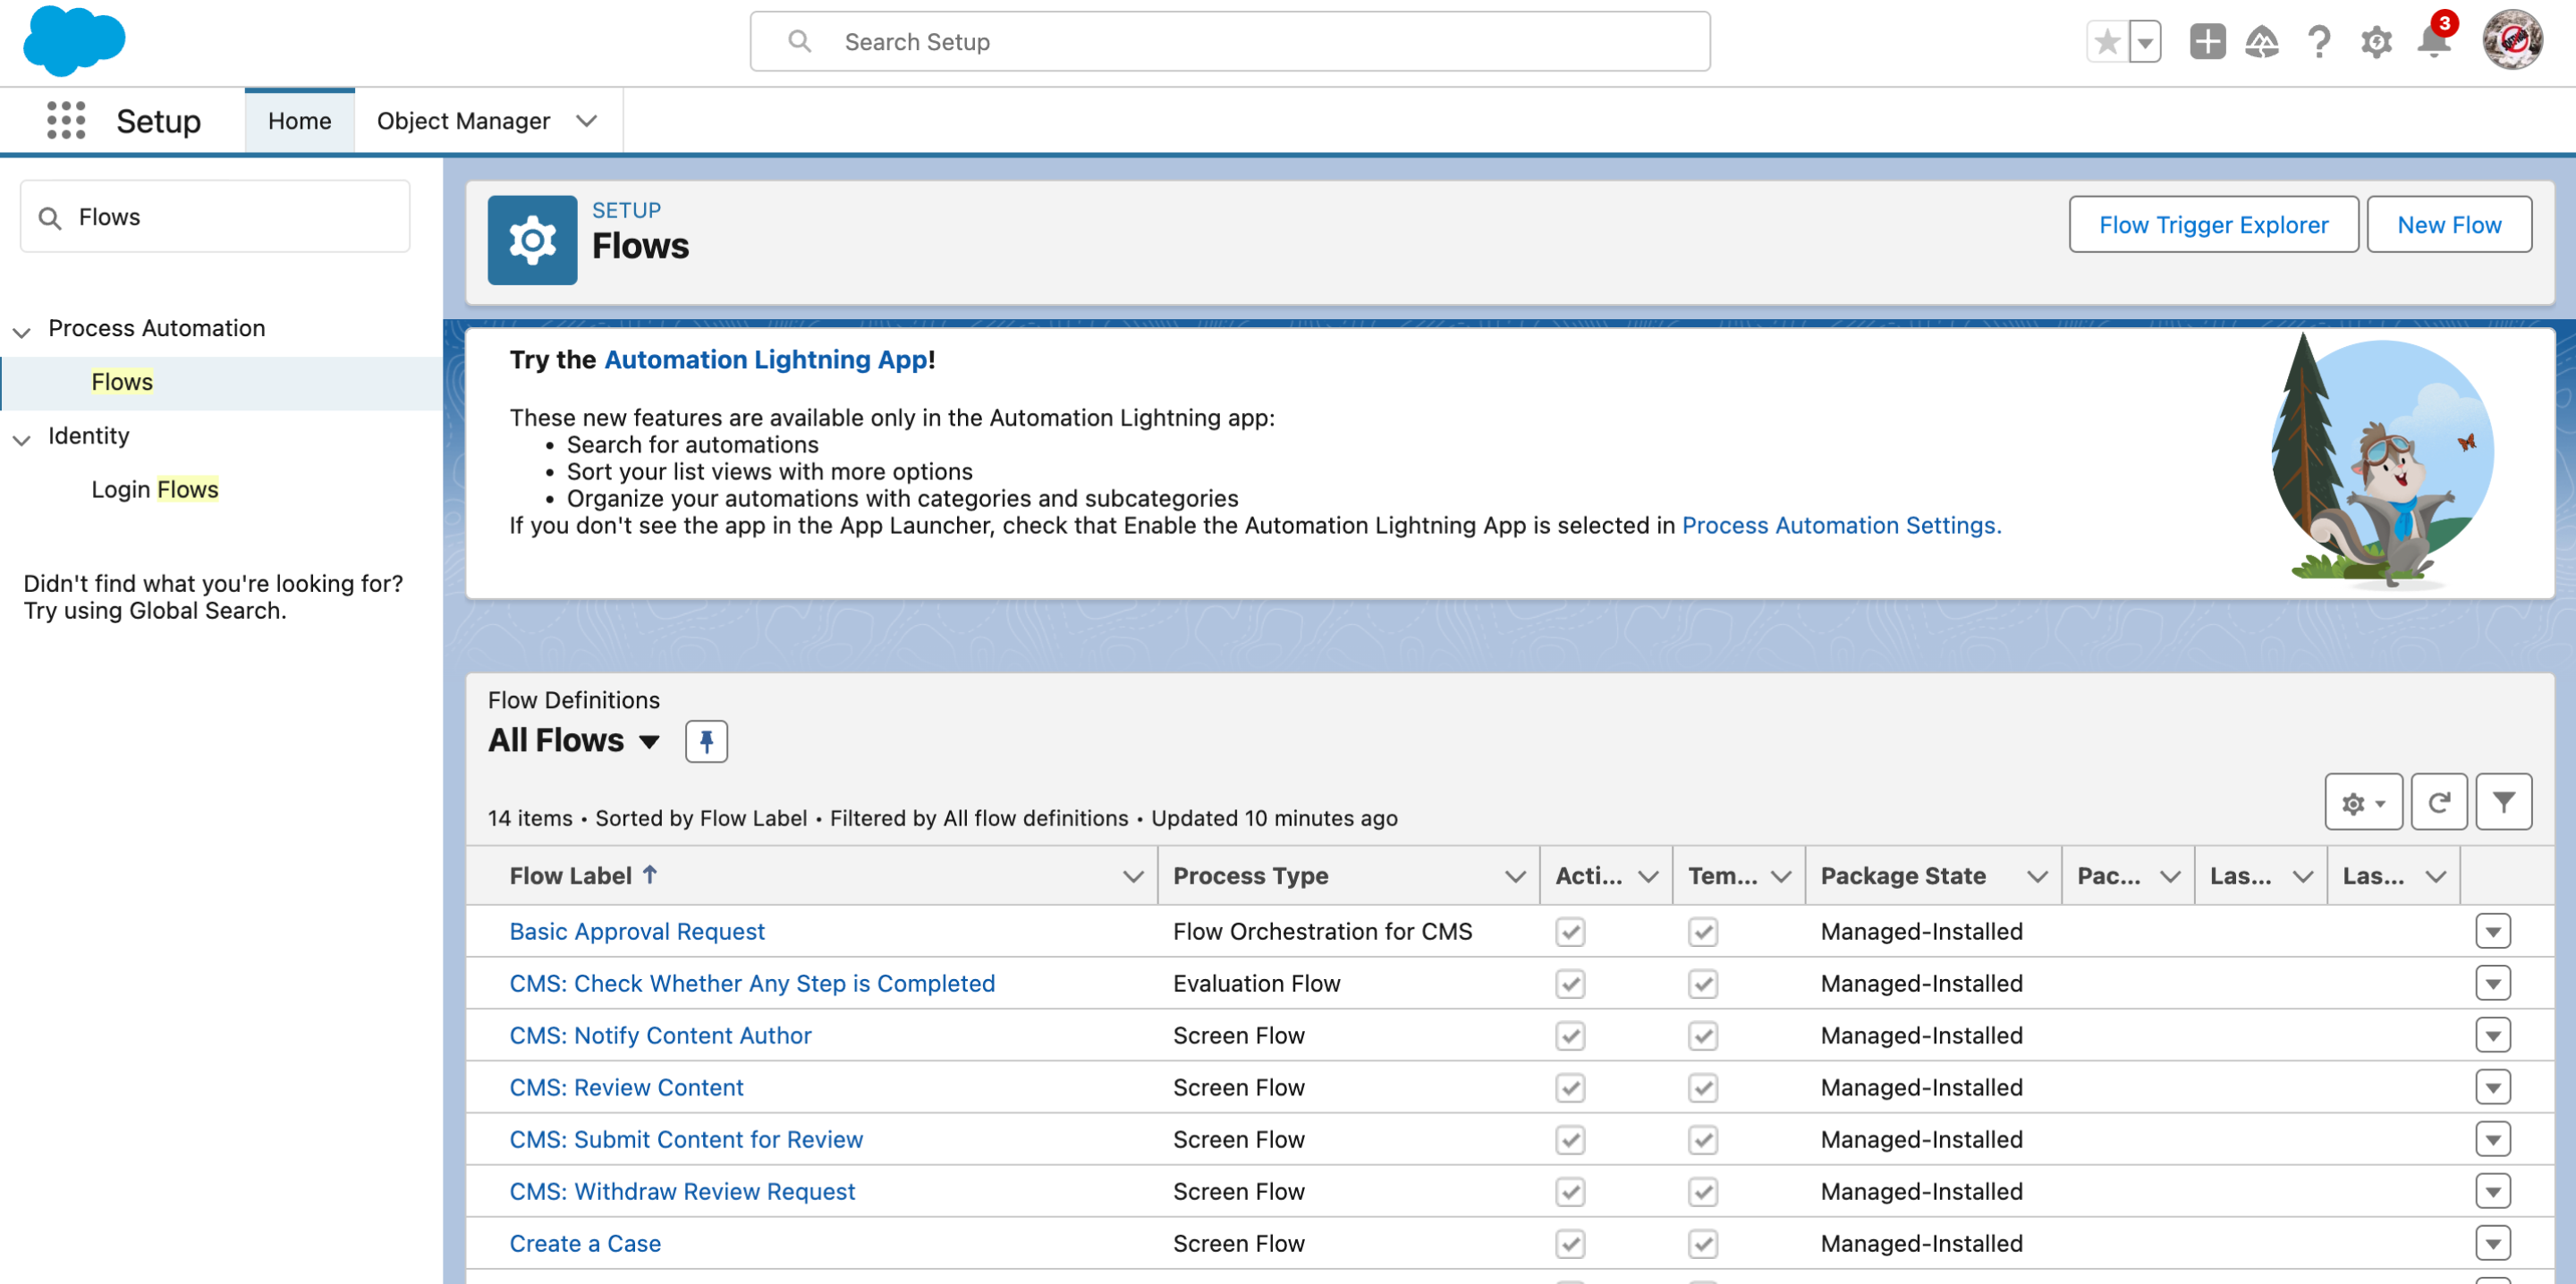Pin the All Flows list view
This screenshot has width=2576, height=1284.
click(x=706, y=741)
